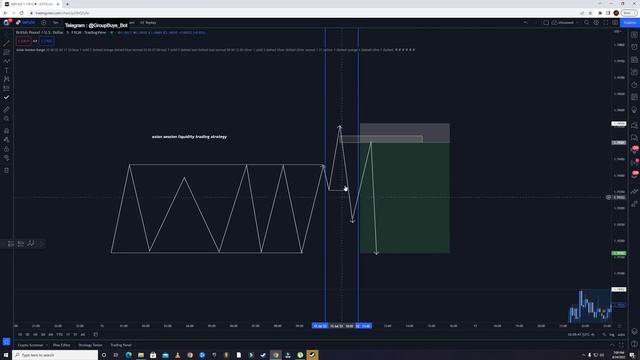The width and height of the screenshot is (640, 360).
Task: Take a chart snapshot with camera icon
Action: (615, 22)
